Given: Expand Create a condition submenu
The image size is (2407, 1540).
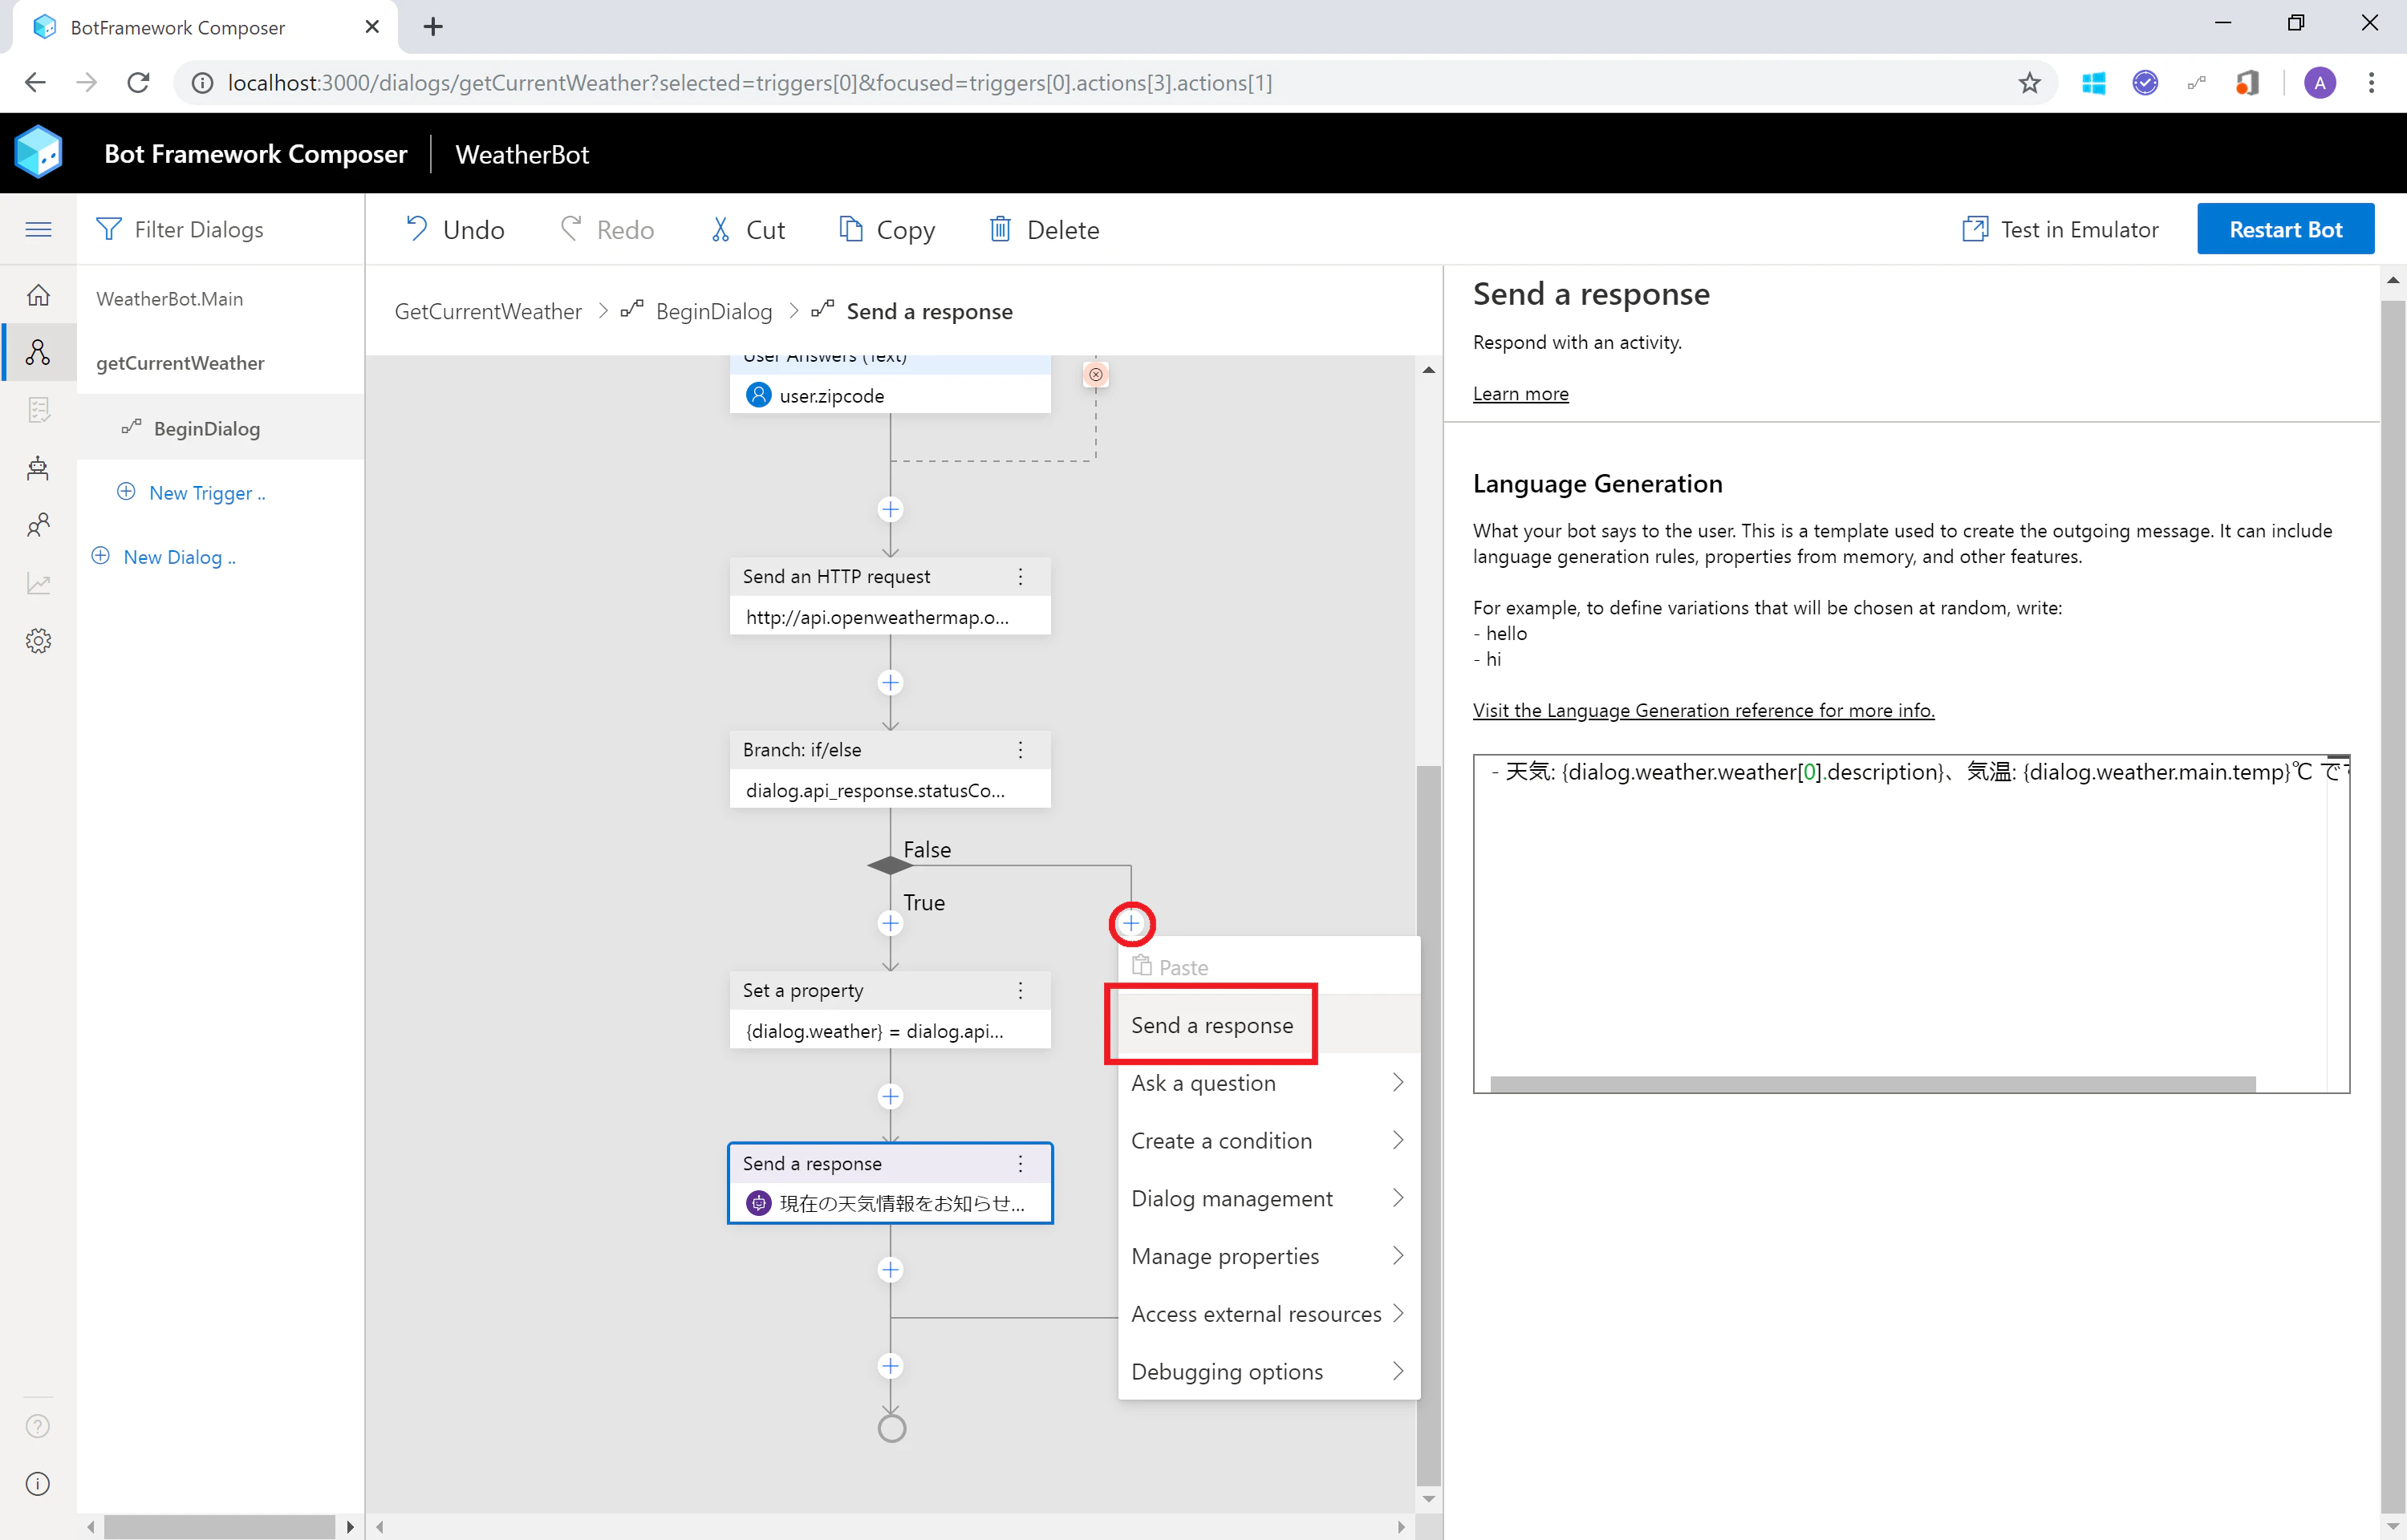Looking at the screenshot, I should (1268, 1141).
